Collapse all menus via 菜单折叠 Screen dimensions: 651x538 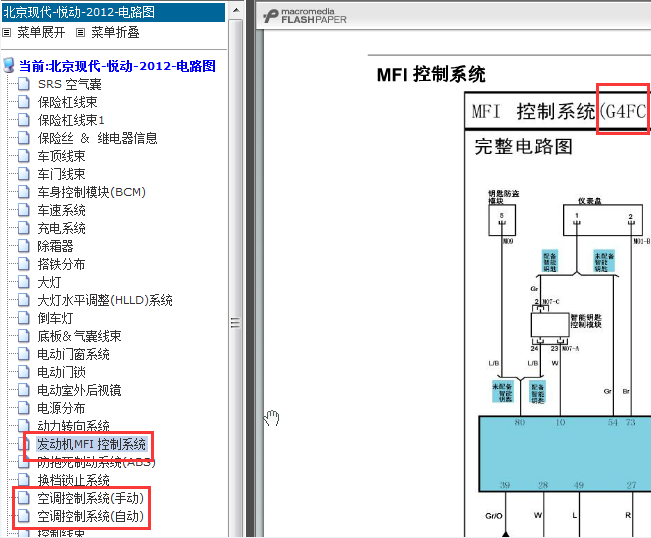(115, 32)
